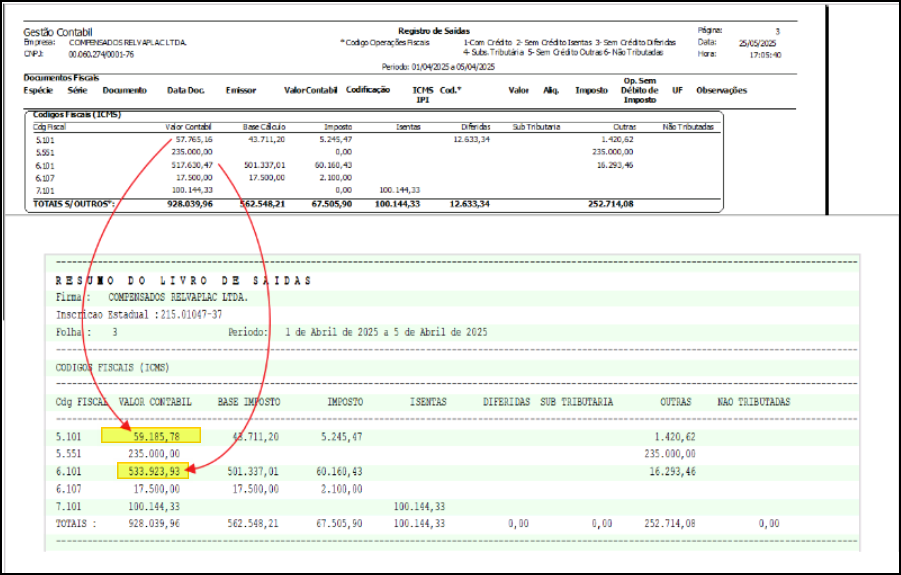Click the 'Data Doc.' column header
Viewport: 901px width, 575px height.
coord(186,90)
